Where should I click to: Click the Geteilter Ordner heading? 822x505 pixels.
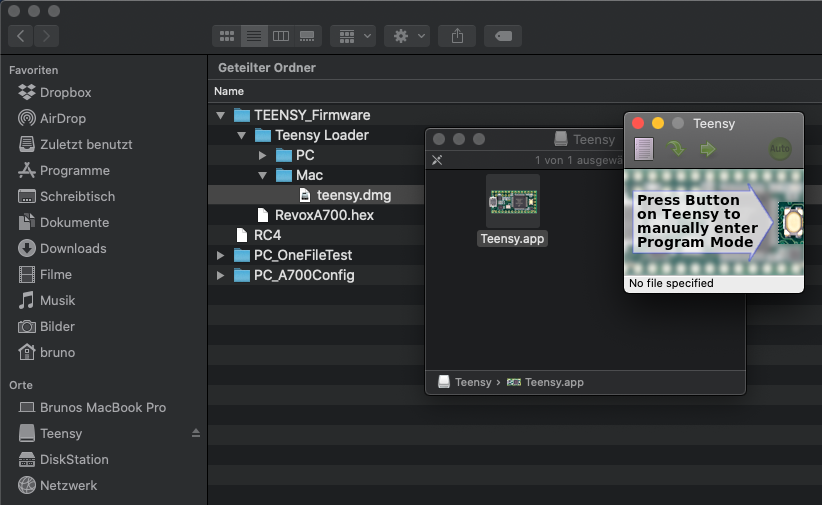(266, 68)
